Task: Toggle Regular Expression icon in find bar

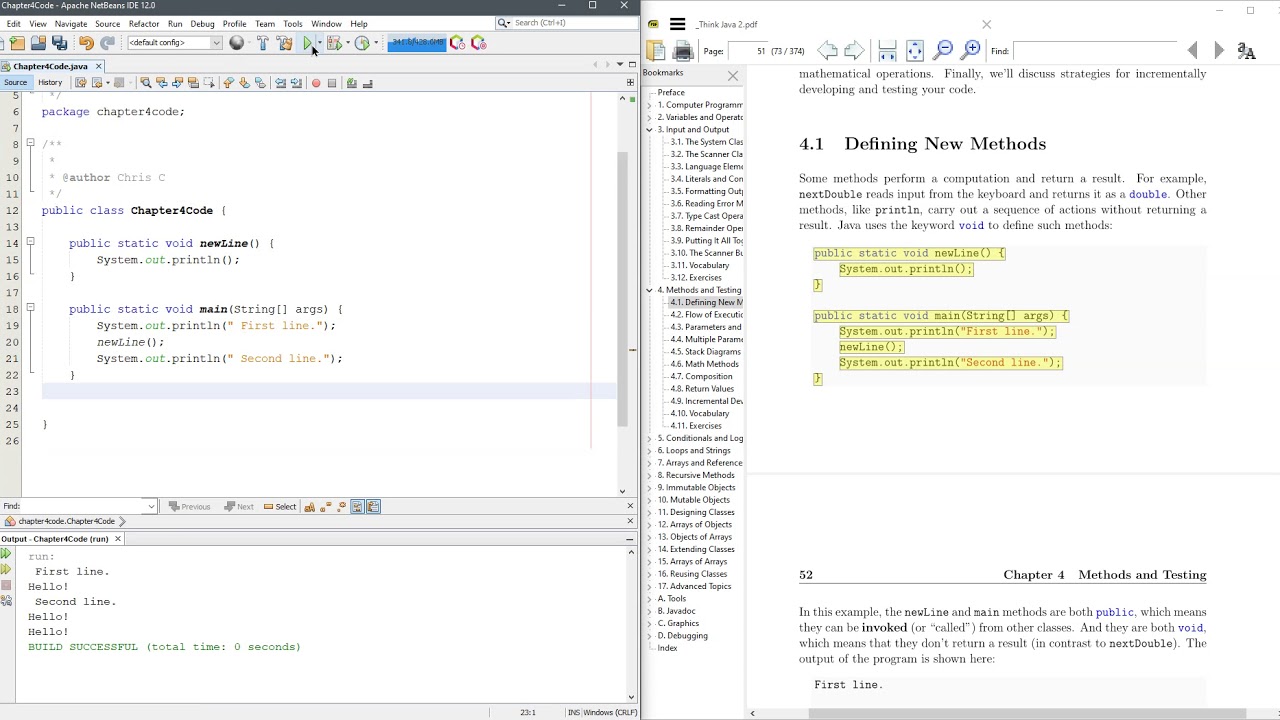Action: pos(341,507)
